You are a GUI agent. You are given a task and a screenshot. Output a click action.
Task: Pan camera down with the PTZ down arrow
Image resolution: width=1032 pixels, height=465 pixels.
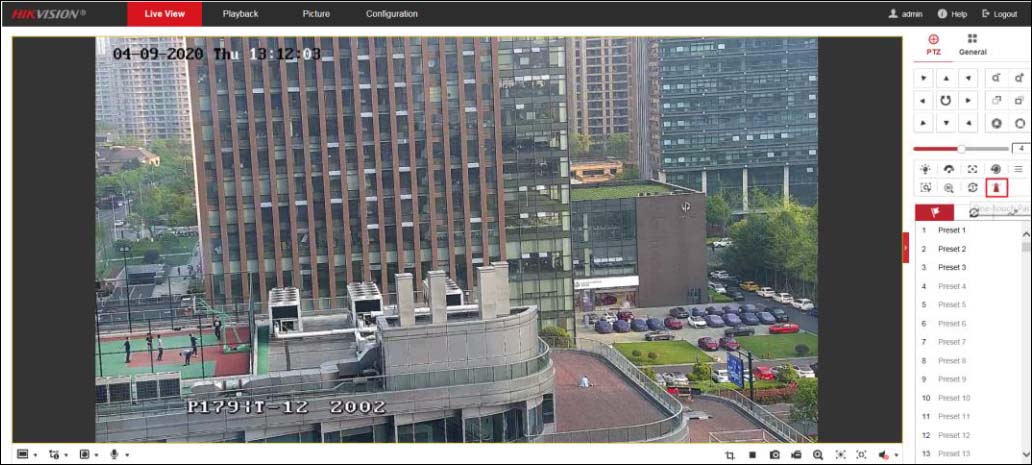(x=946, y=123)
